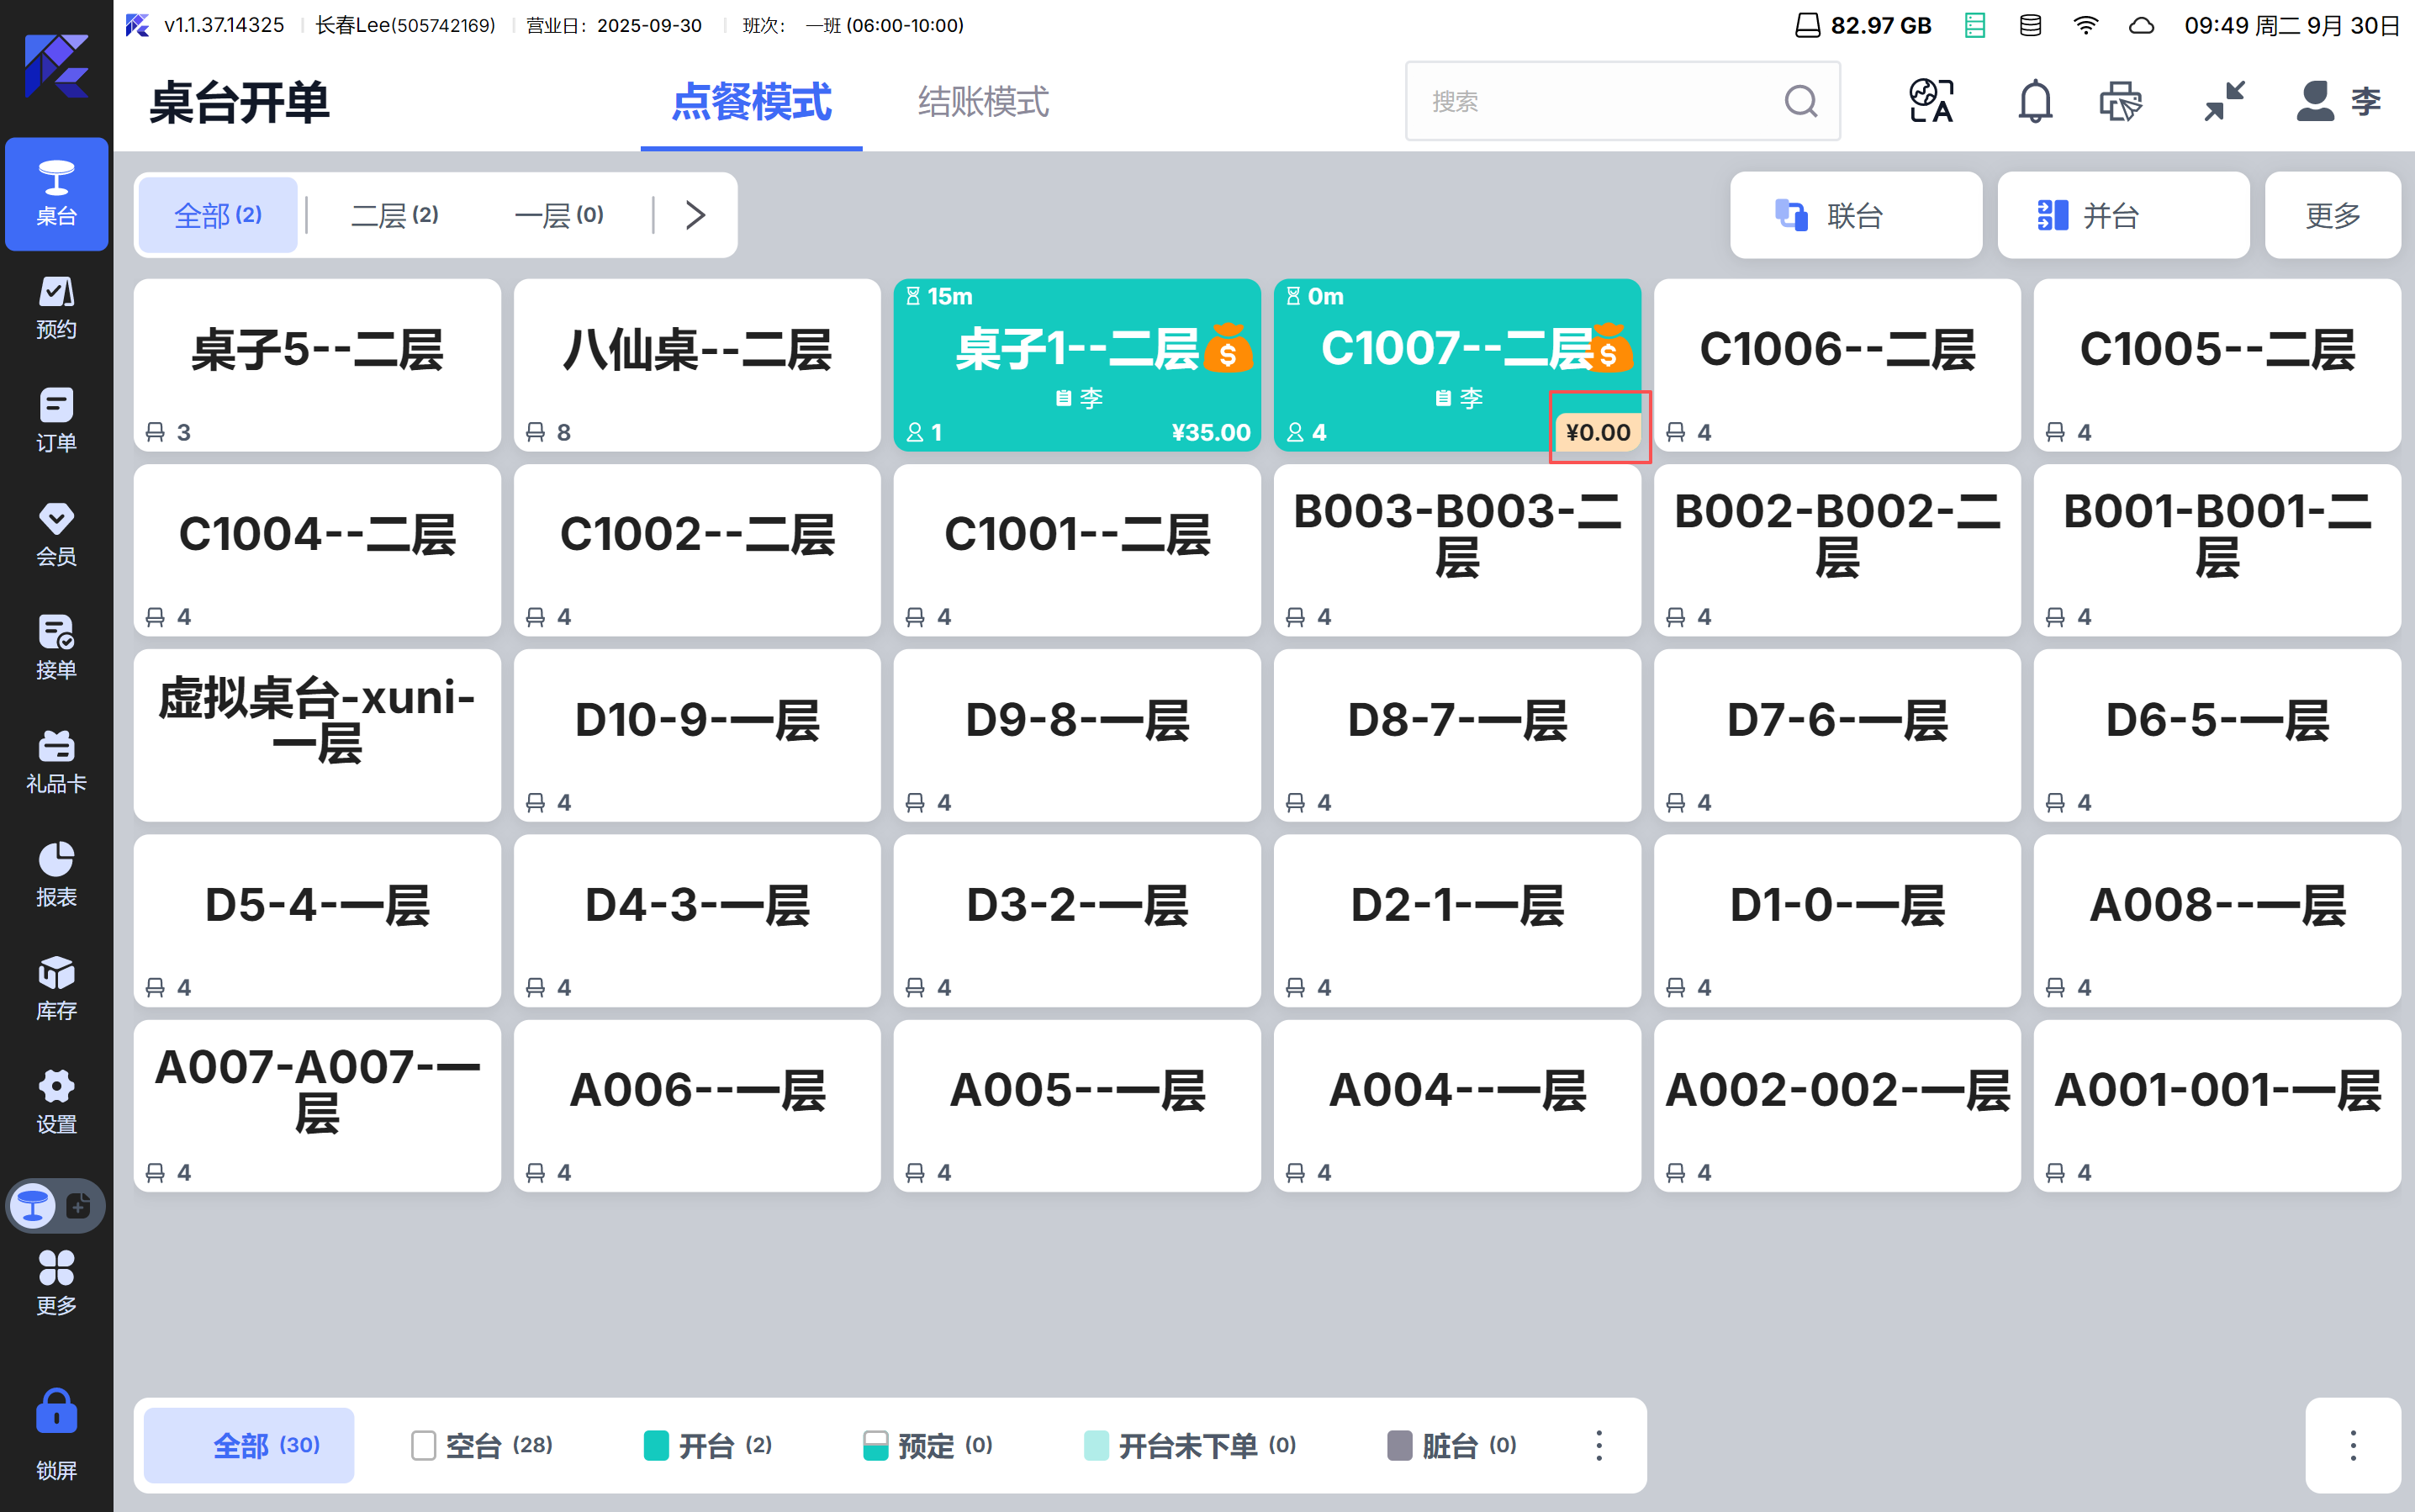Open the 更多 dropdown button top right
2415x1512 pixels.
pos(2332,215)
